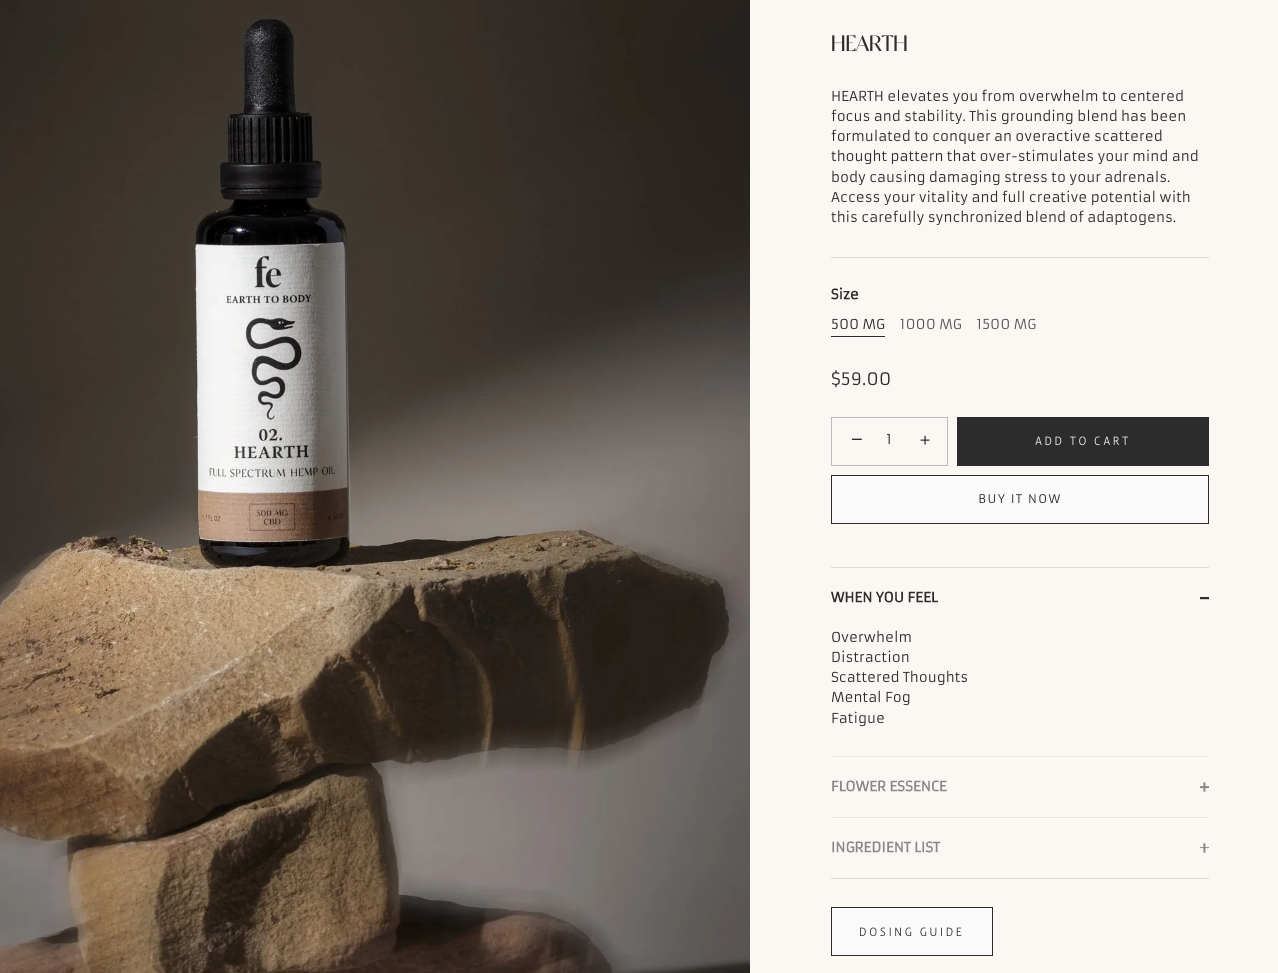1278x973 pixels.
Task: Select the 500 MG size option
Action: 858,324
